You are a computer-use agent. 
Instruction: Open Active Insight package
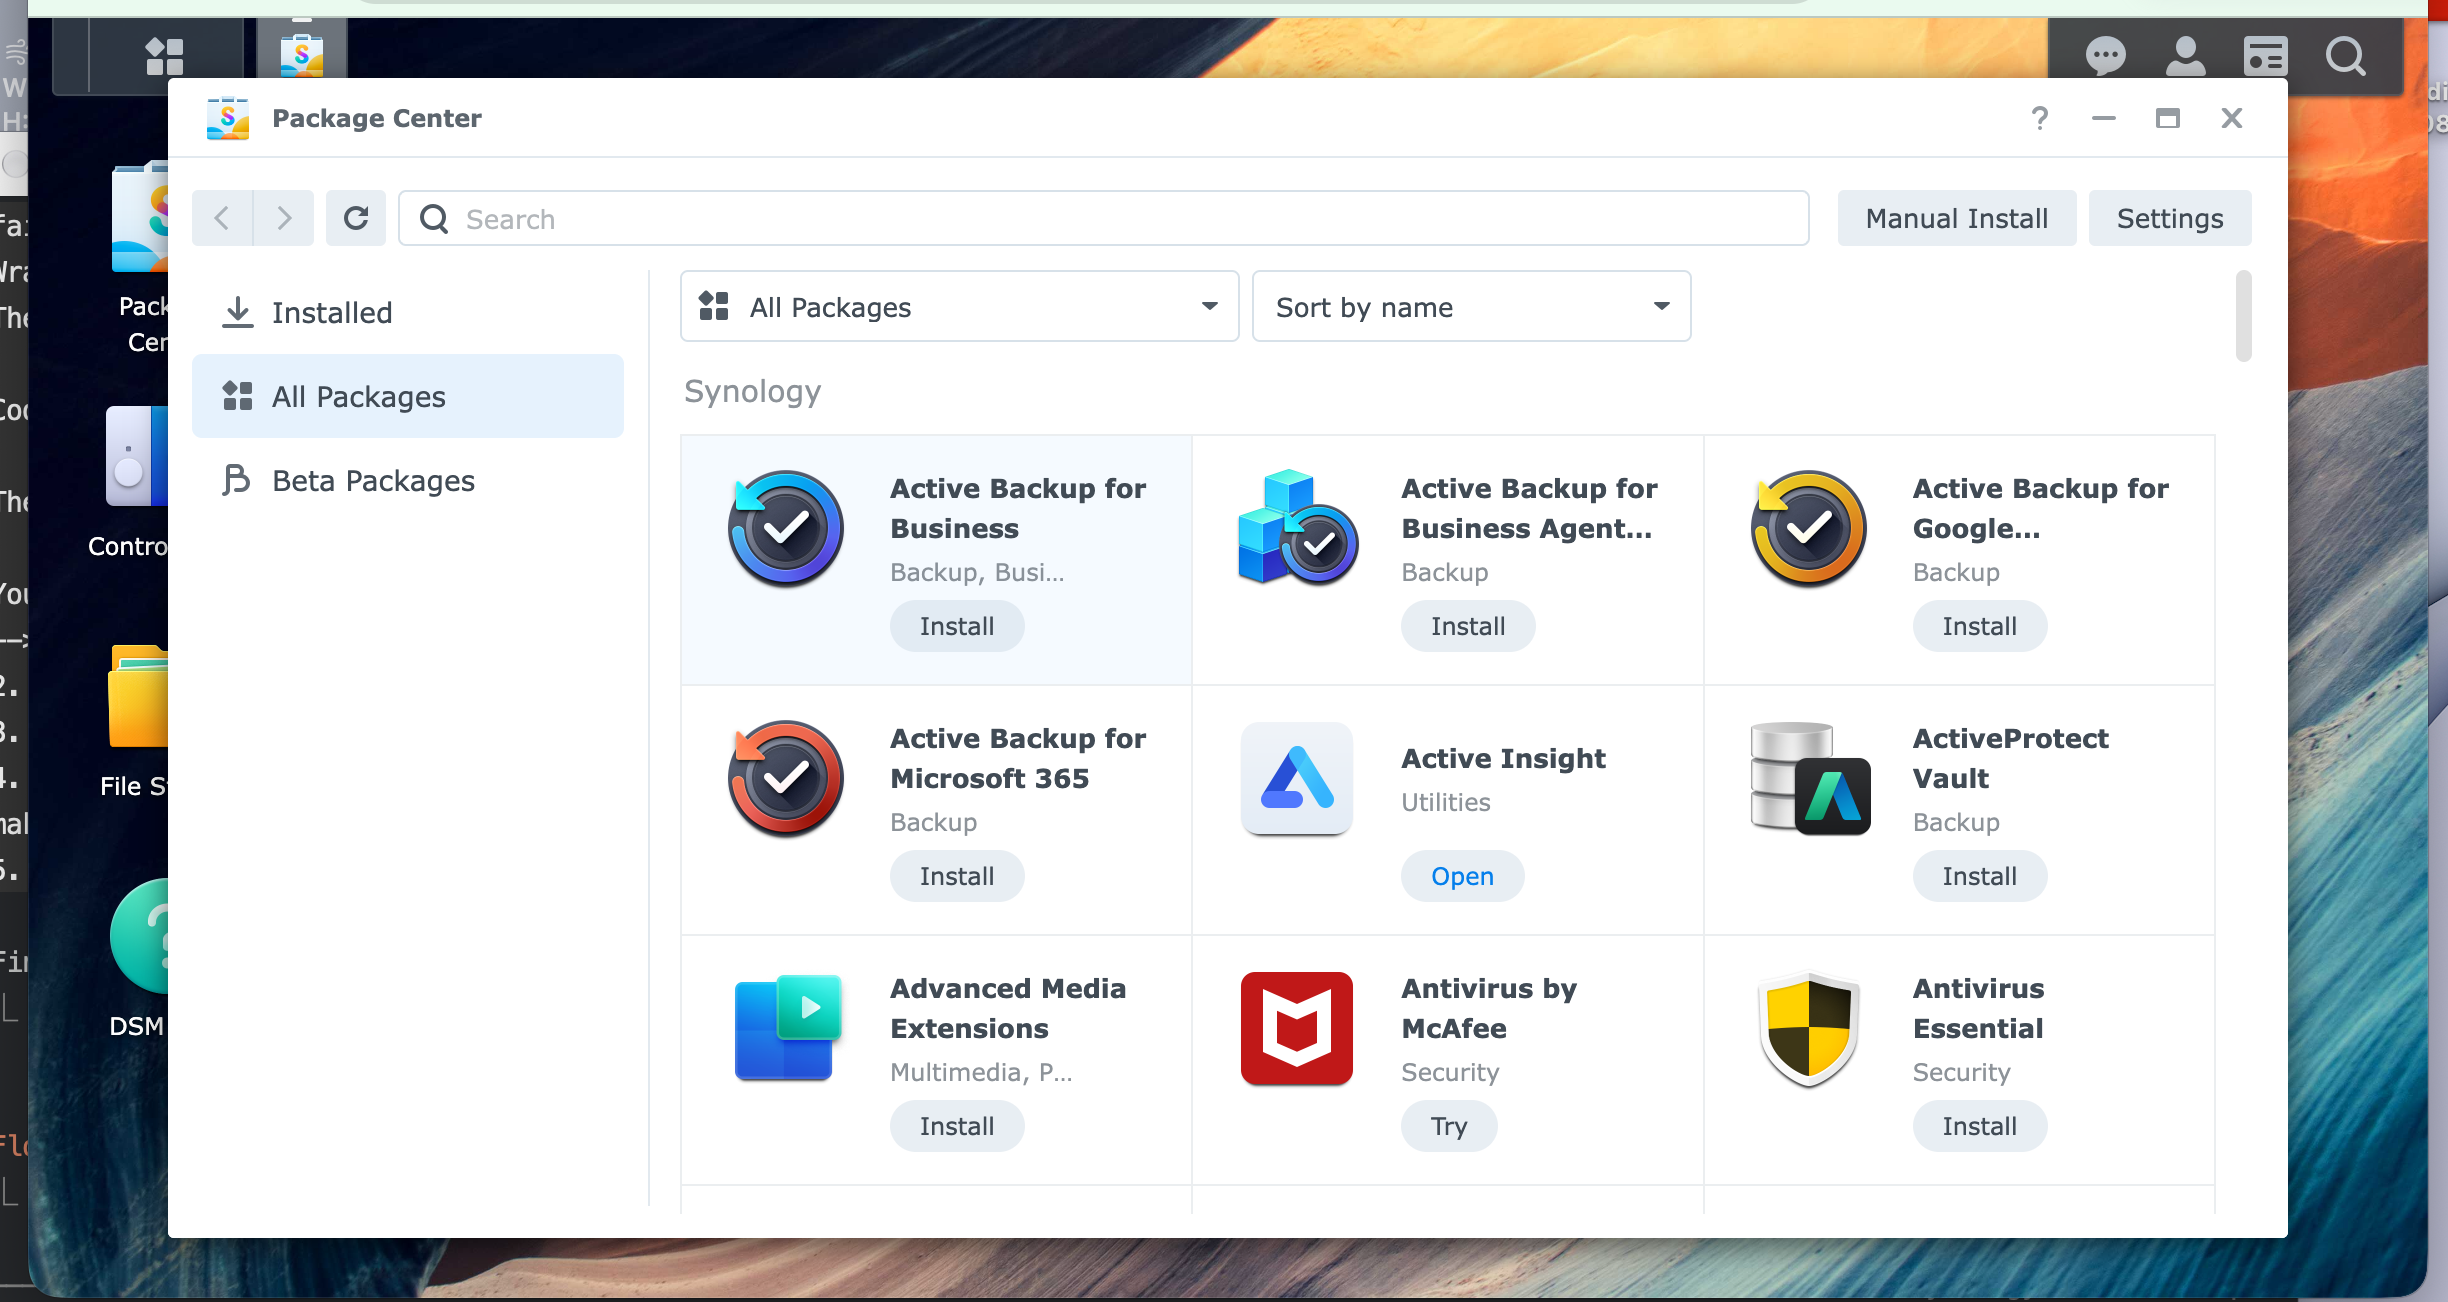point(1463,876)
